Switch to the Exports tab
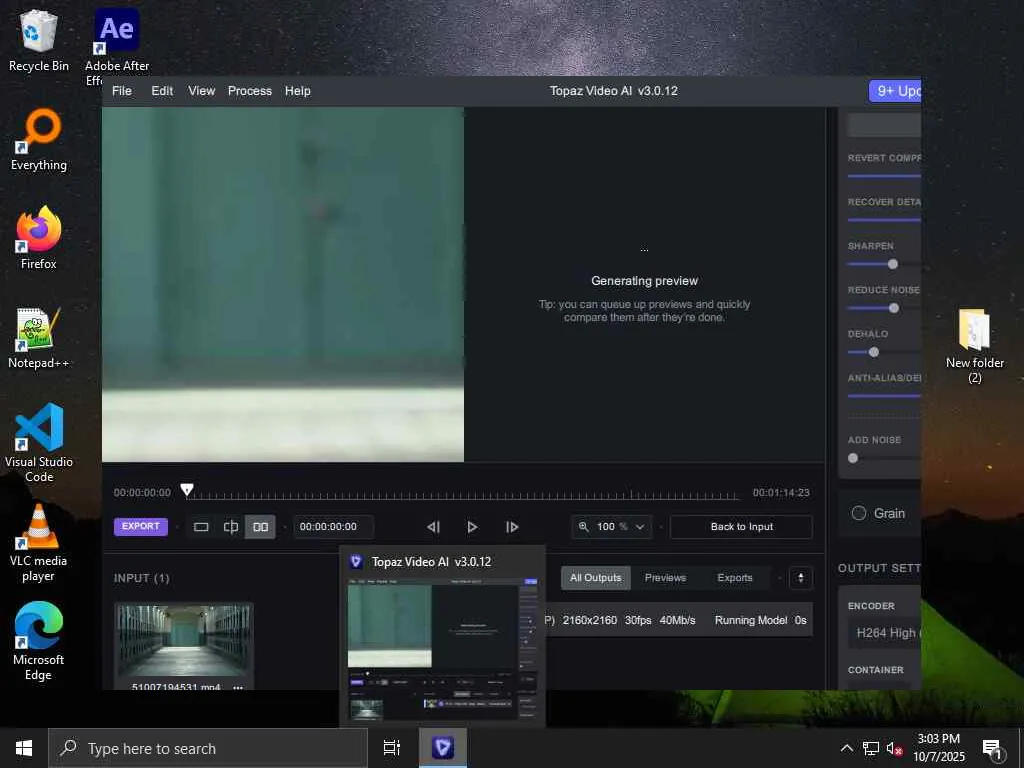The width and height of the screenshot is (1024, 768). [735, 578]
